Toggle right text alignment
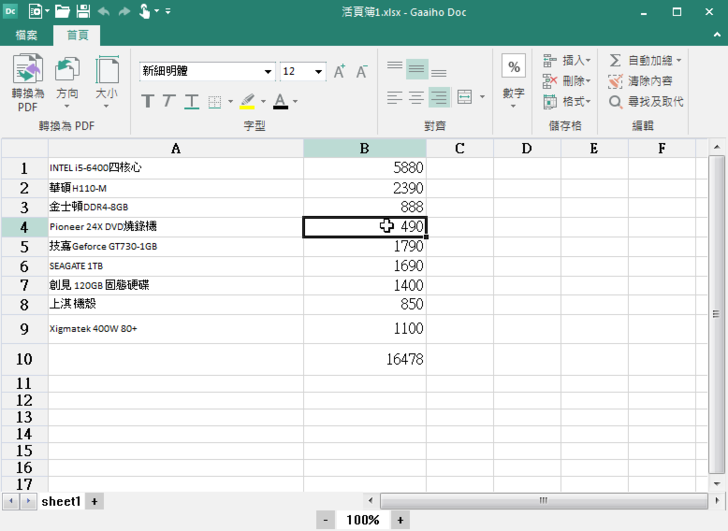This screenshot has height=531, width=728. click(x=439, y=97)
